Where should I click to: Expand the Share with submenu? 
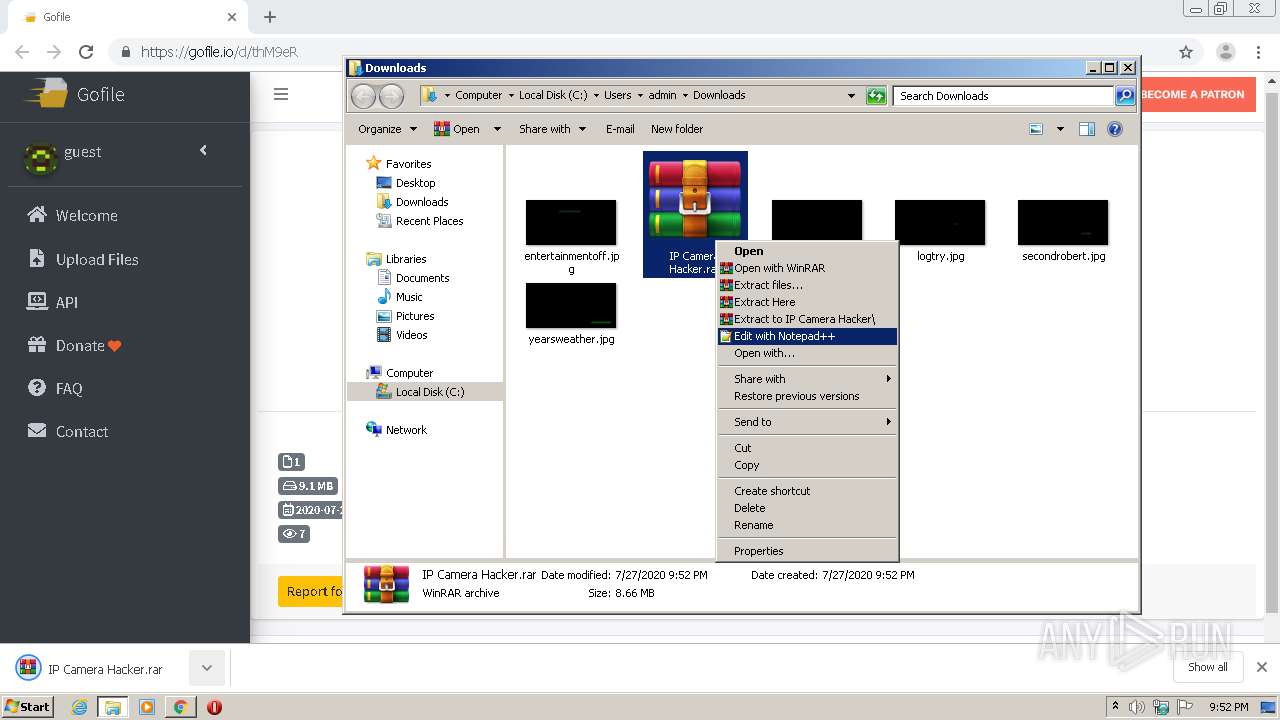807,379
